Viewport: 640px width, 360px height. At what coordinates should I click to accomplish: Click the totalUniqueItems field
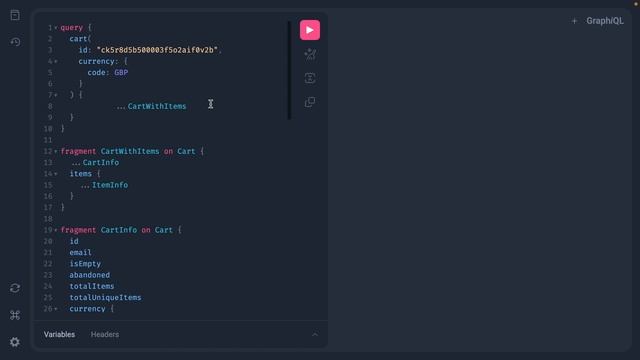[105, 298]
